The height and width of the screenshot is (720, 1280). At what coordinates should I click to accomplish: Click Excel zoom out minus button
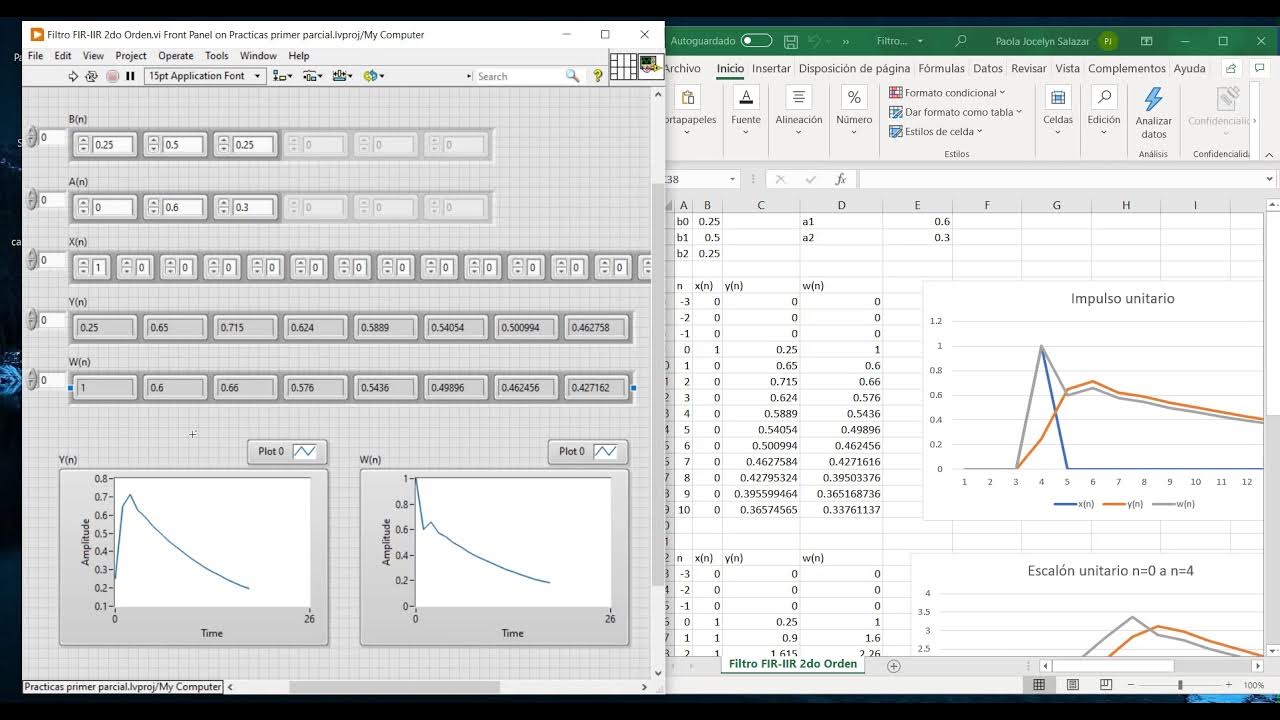(1133, 685)
